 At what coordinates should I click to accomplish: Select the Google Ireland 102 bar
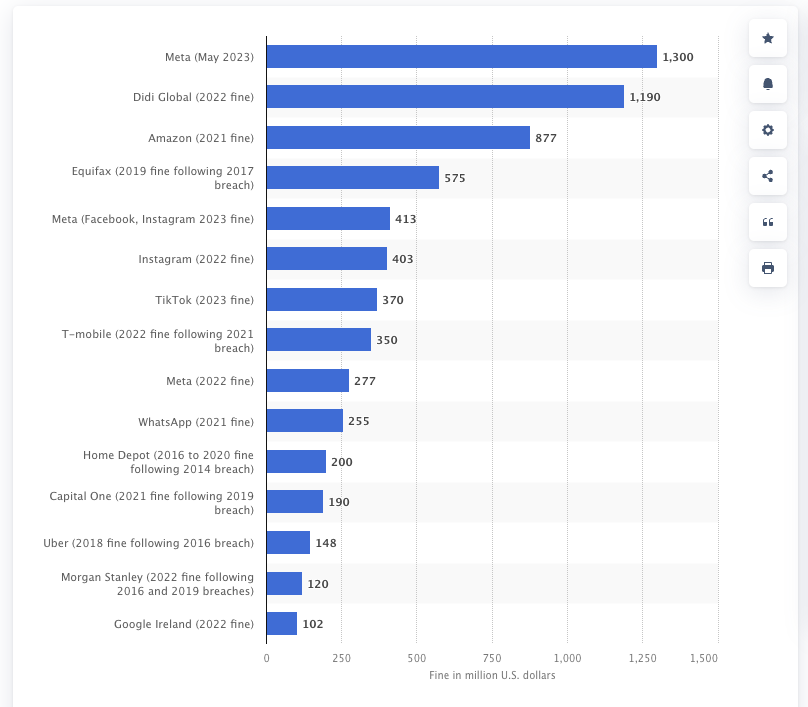tap(282, 624)
